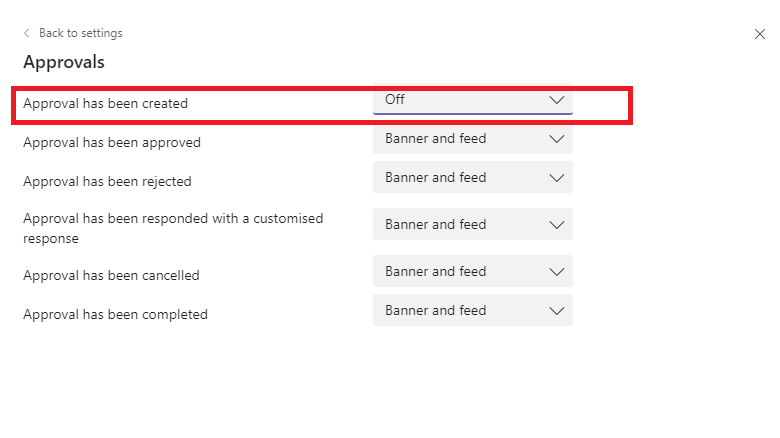Screen dimensions: 780x438
Task: Go back to settings via the link
Action: click(80, 33)
